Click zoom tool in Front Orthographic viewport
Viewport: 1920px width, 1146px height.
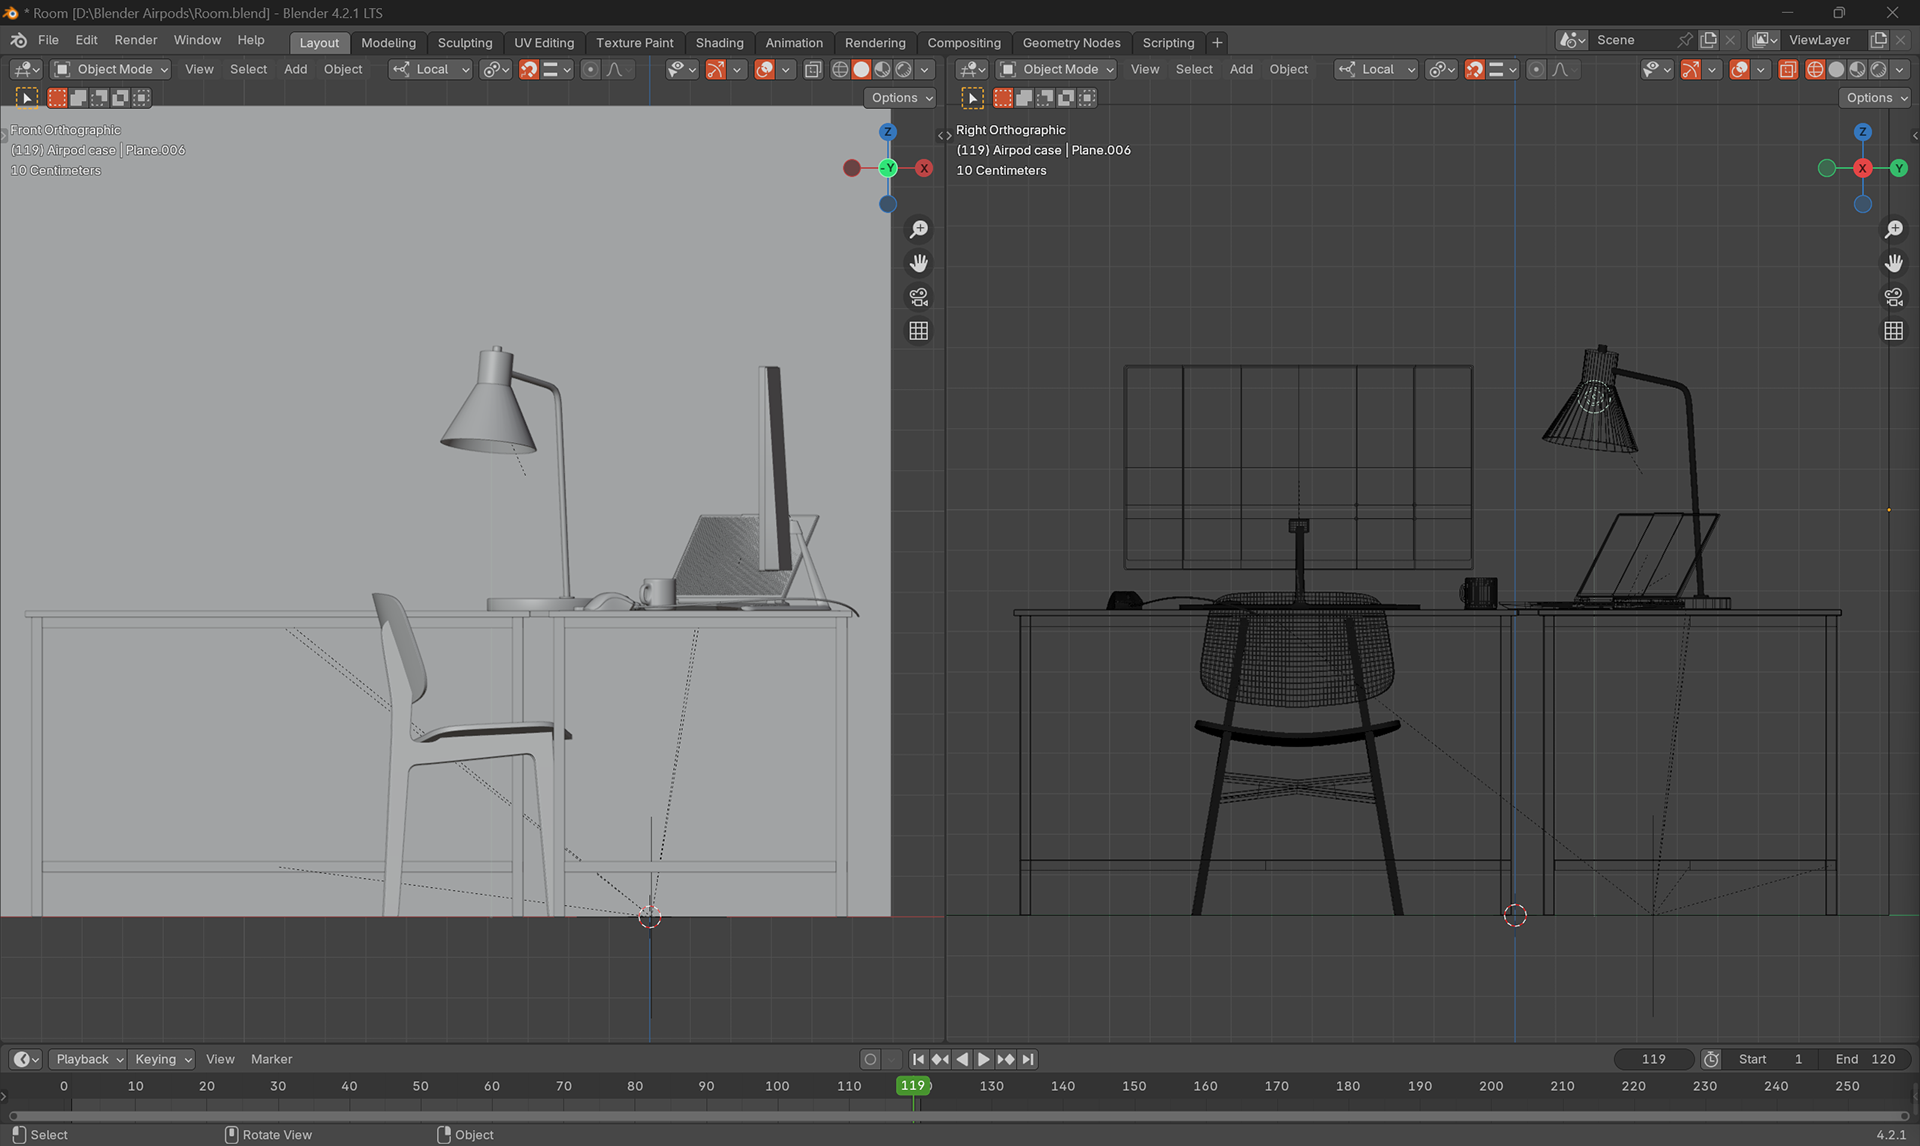click(x=918, y=230)
